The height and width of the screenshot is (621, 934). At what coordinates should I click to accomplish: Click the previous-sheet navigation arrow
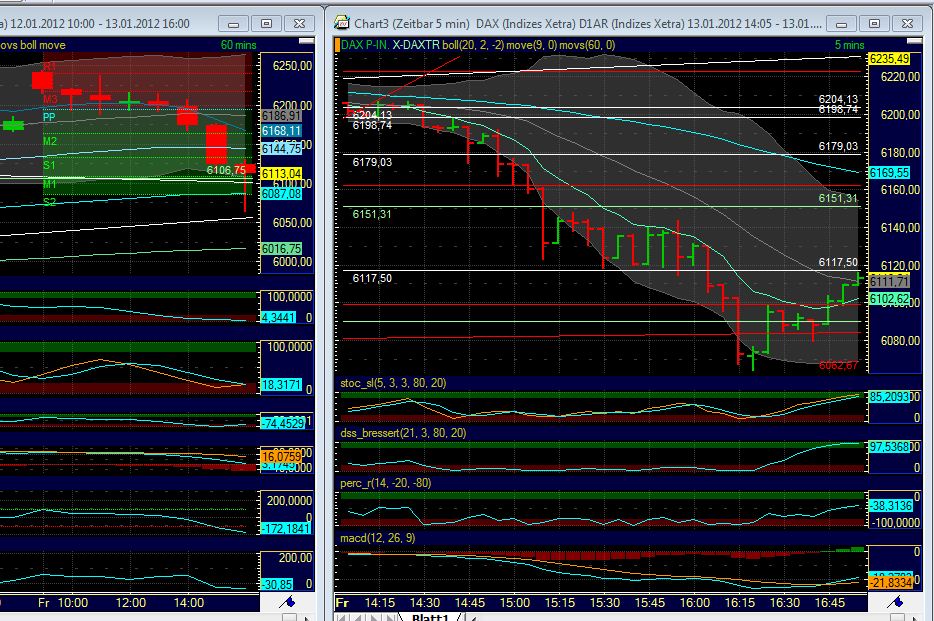pos(359,616)
